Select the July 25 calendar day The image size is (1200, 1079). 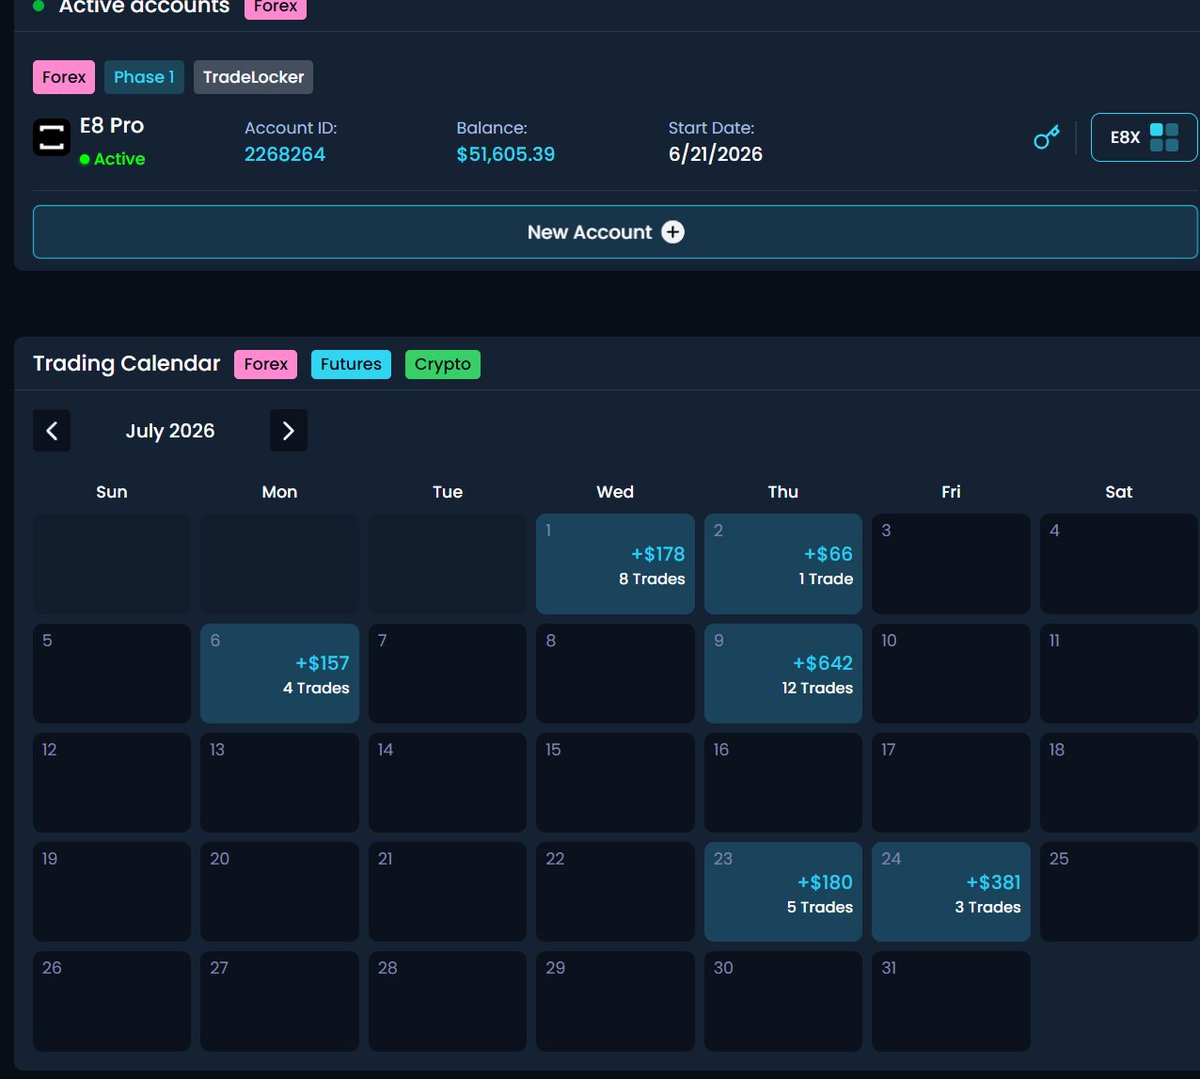pyautogui.click(x=1119, y=892)
